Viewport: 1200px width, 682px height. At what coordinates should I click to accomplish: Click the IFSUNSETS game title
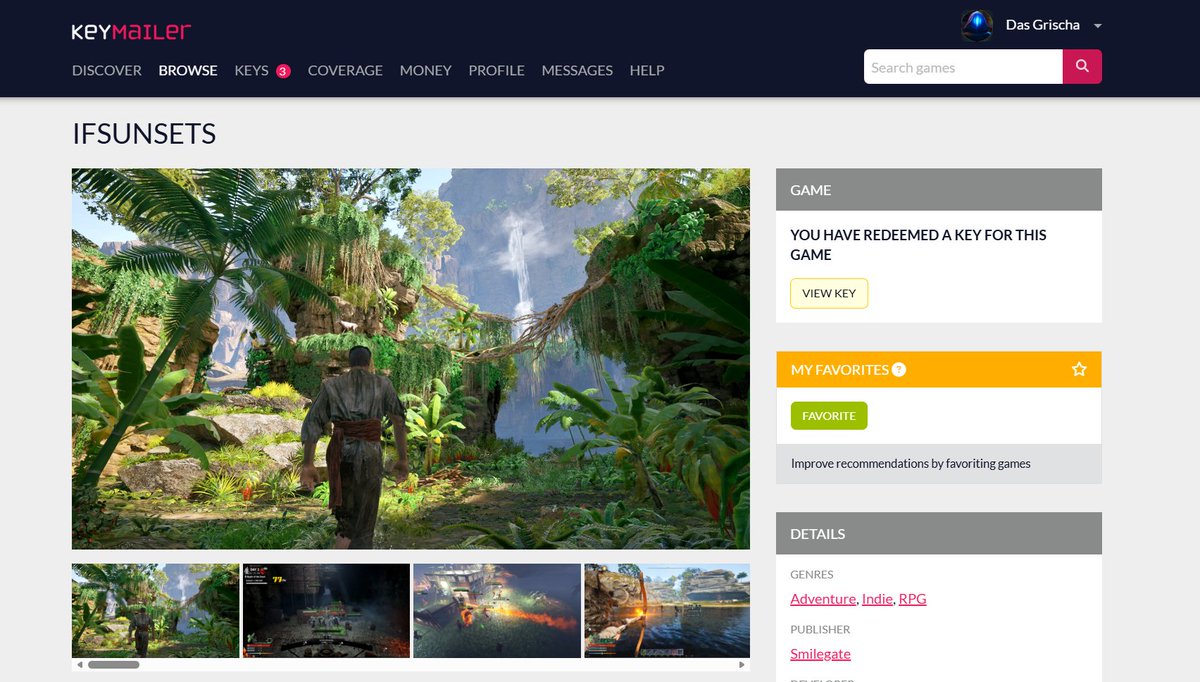144,134
